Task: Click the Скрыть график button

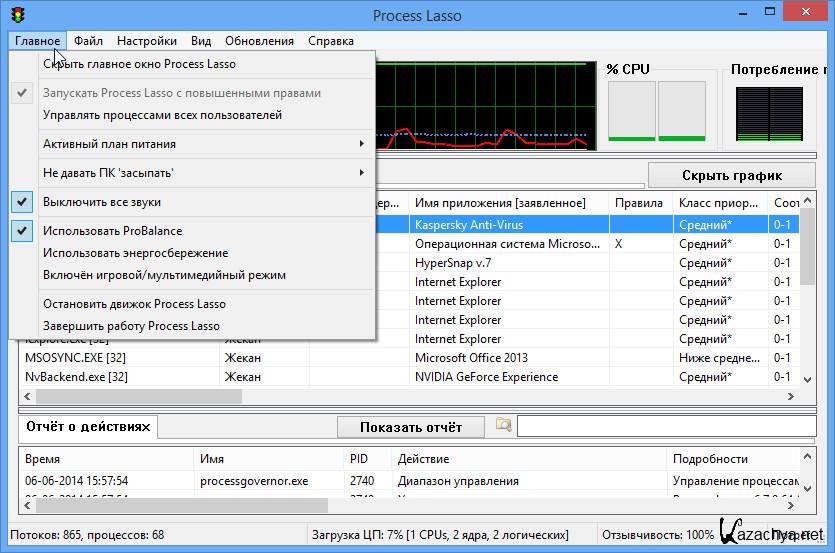Action: (x=732, y=175)
